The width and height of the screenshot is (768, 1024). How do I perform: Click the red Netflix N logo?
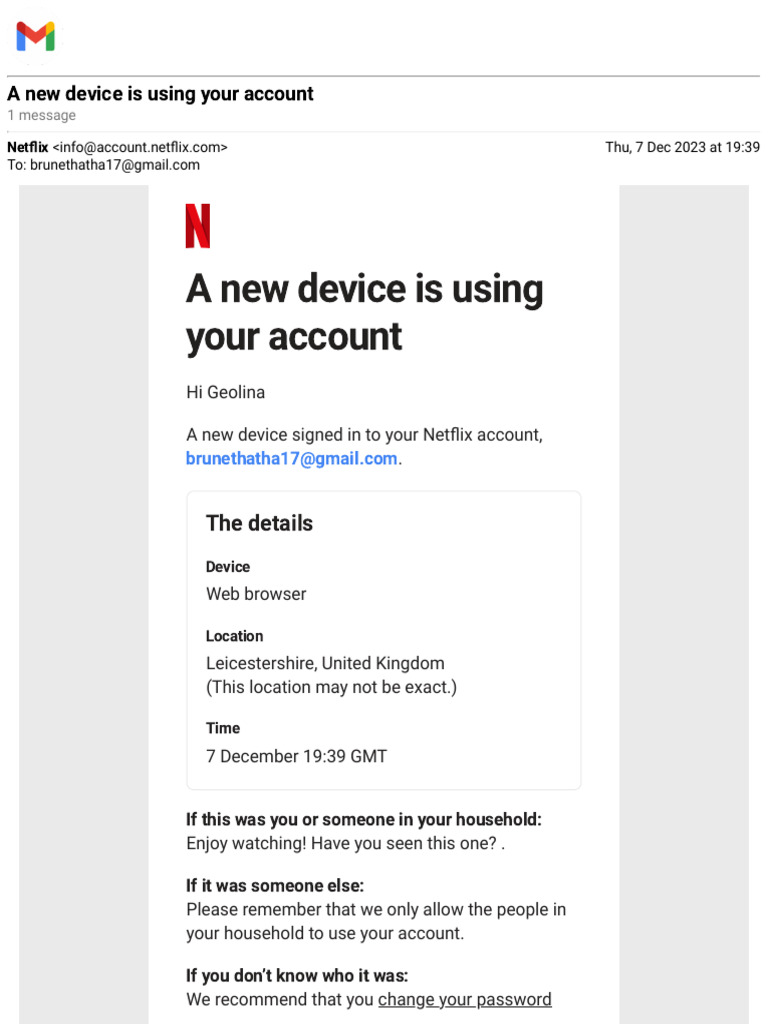[198, 226]
